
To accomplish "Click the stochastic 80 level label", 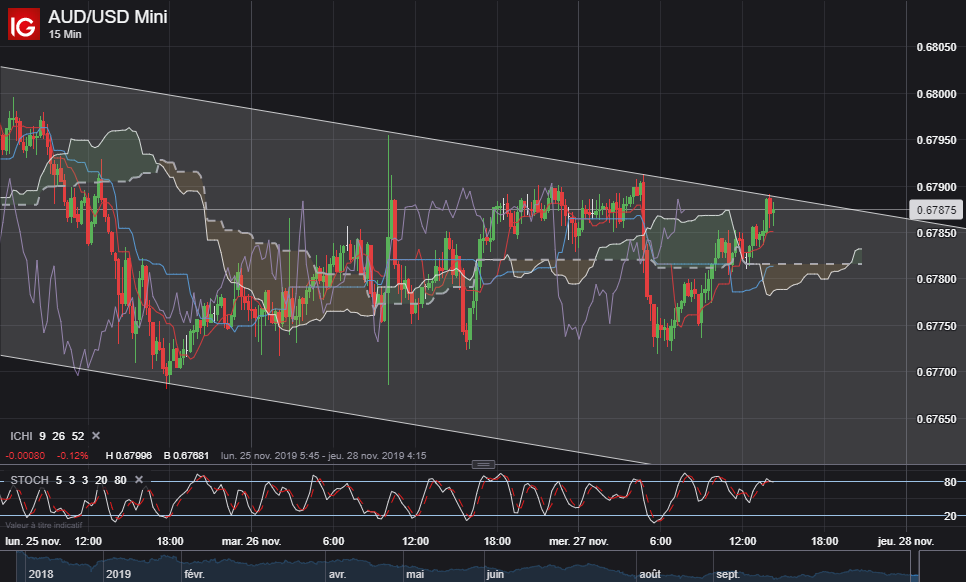I will click(x=951, y=482).
